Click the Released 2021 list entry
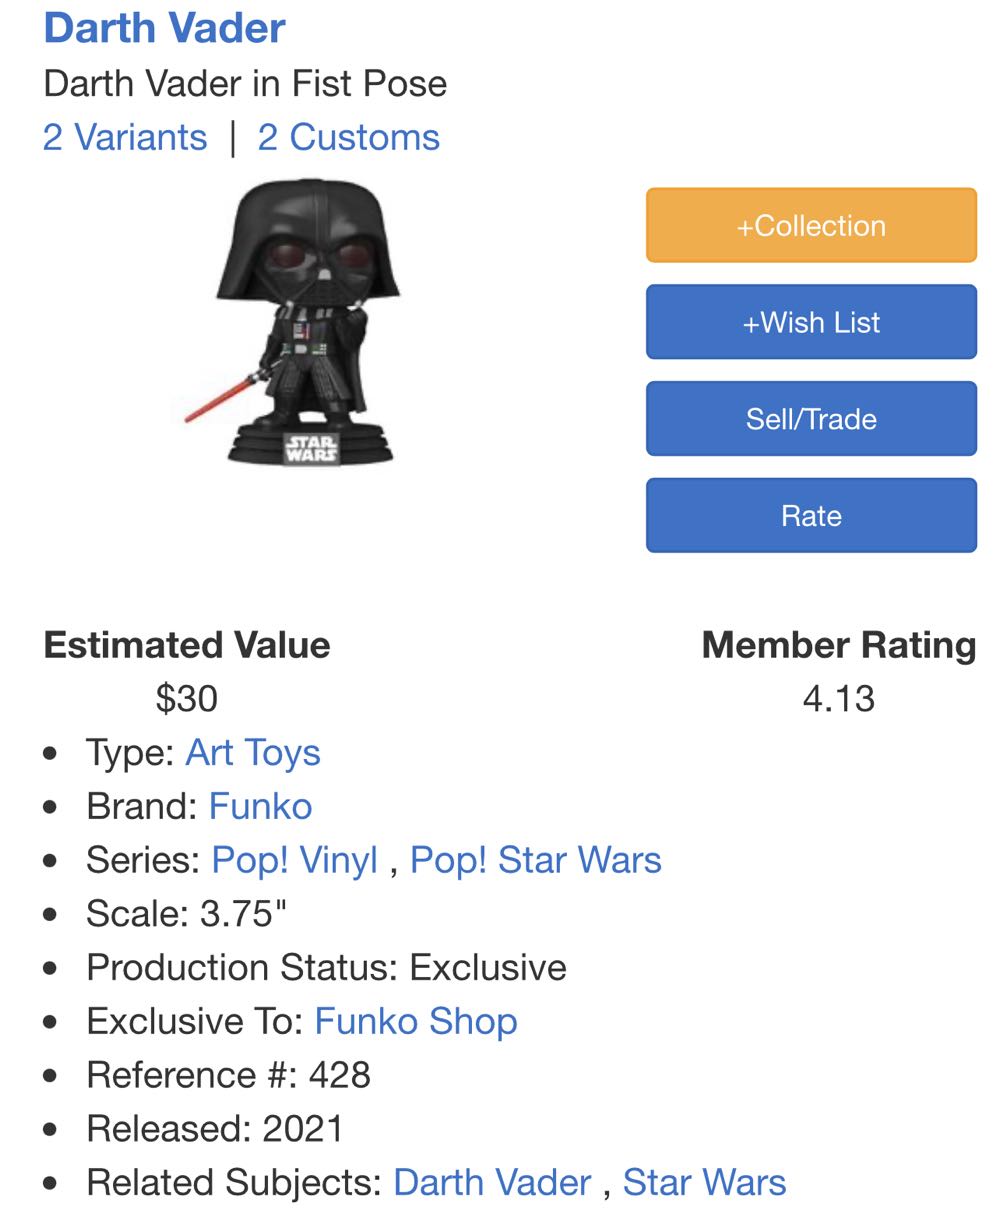Screen dimensions: 1000x1218 point(215,1129)
